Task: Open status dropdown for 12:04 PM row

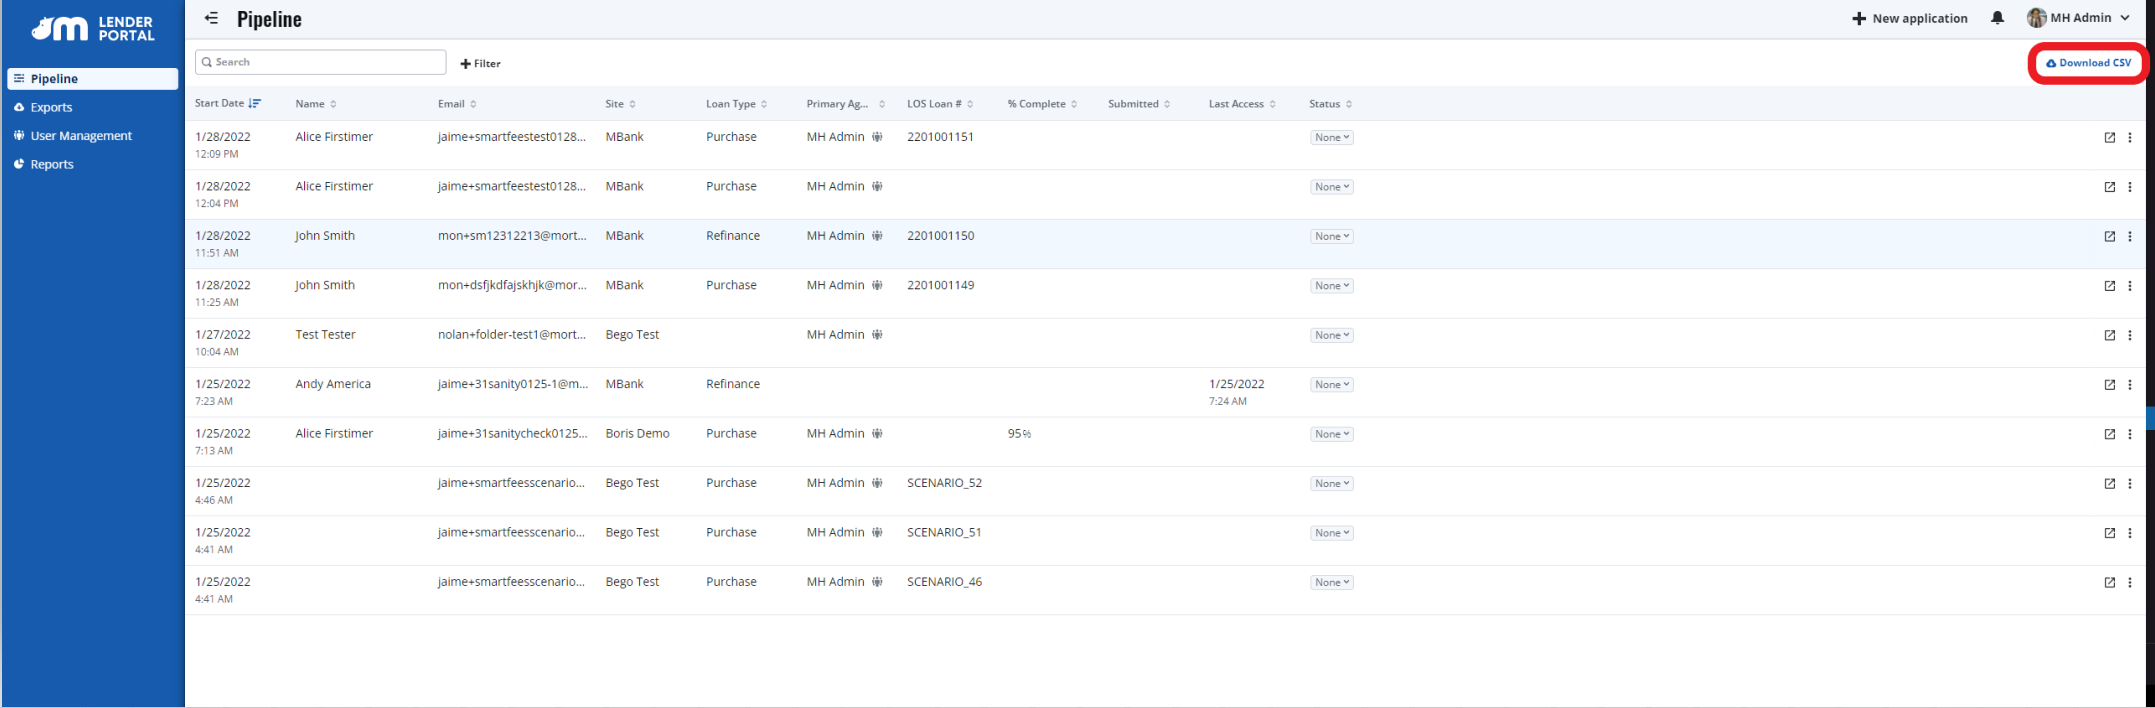Action: pos(1332,187)
